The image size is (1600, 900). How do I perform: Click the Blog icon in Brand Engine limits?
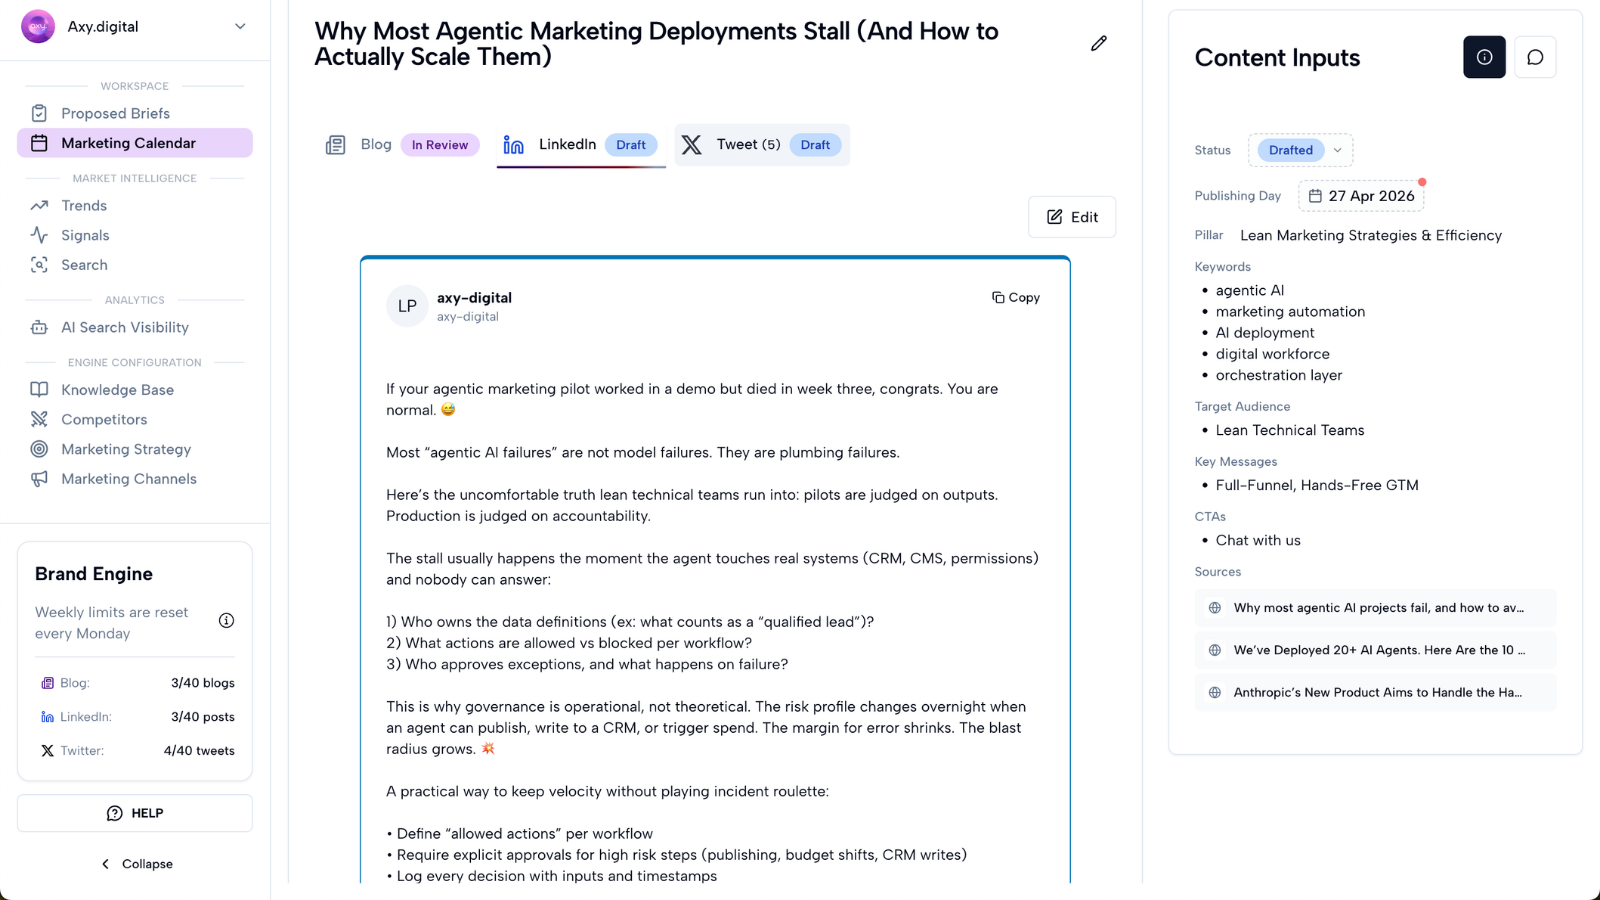click(x=47, y=683)
